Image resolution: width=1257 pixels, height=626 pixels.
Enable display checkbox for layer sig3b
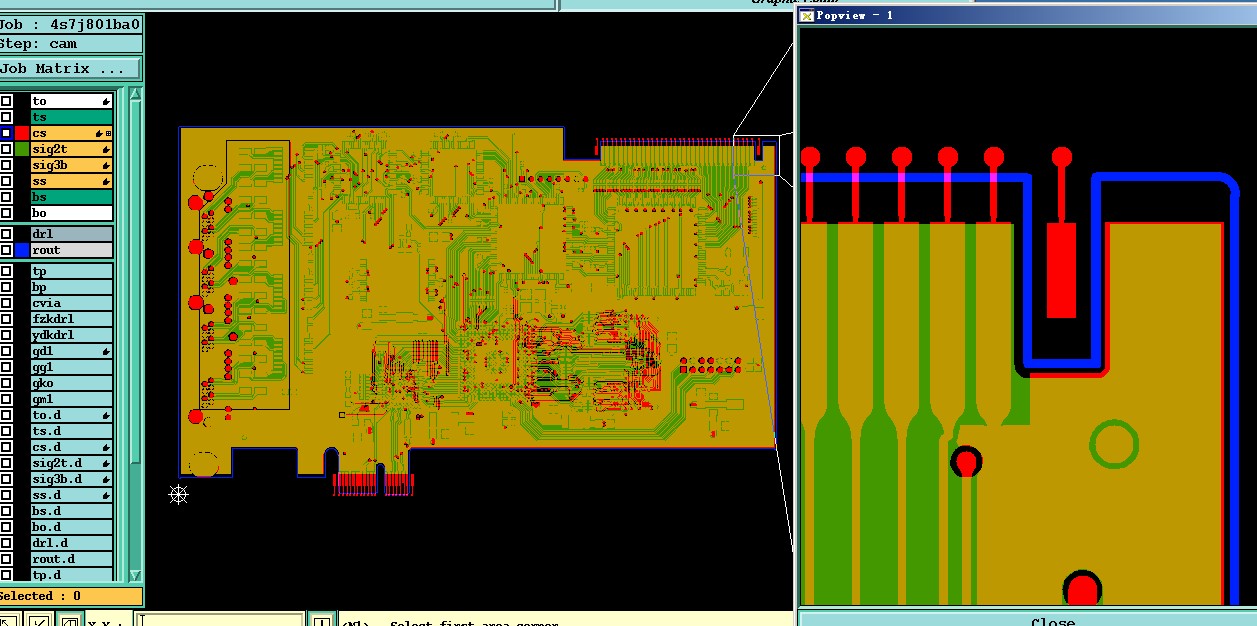pyautogui.click(x=6, y=165)
